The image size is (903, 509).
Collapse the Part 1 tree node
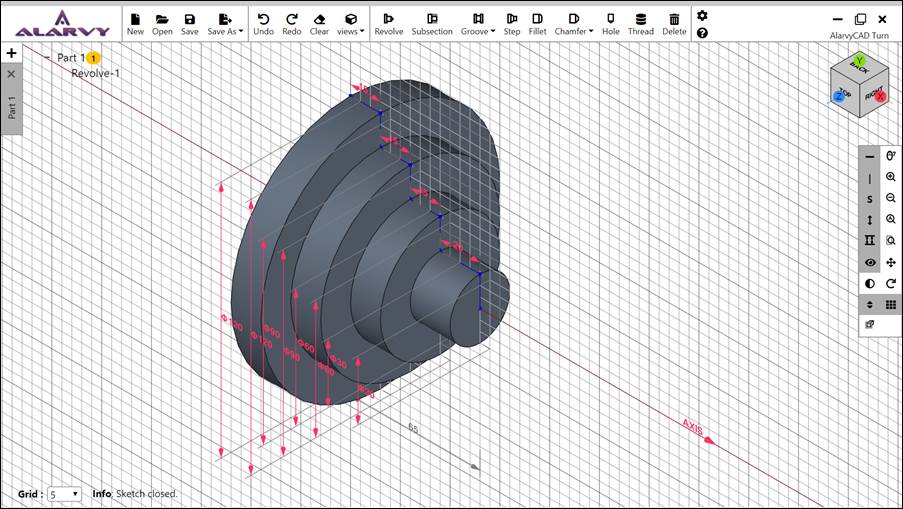click(47, 58)
